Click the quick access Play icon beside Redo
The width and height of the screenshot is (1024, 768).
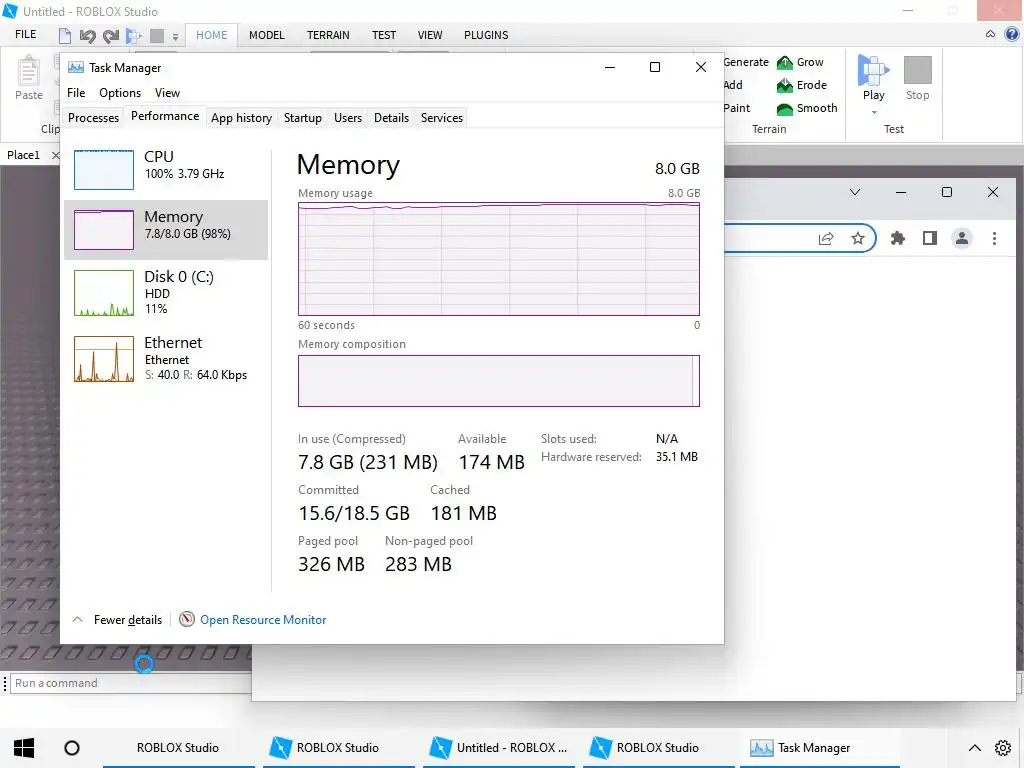(x=134, y=36)
